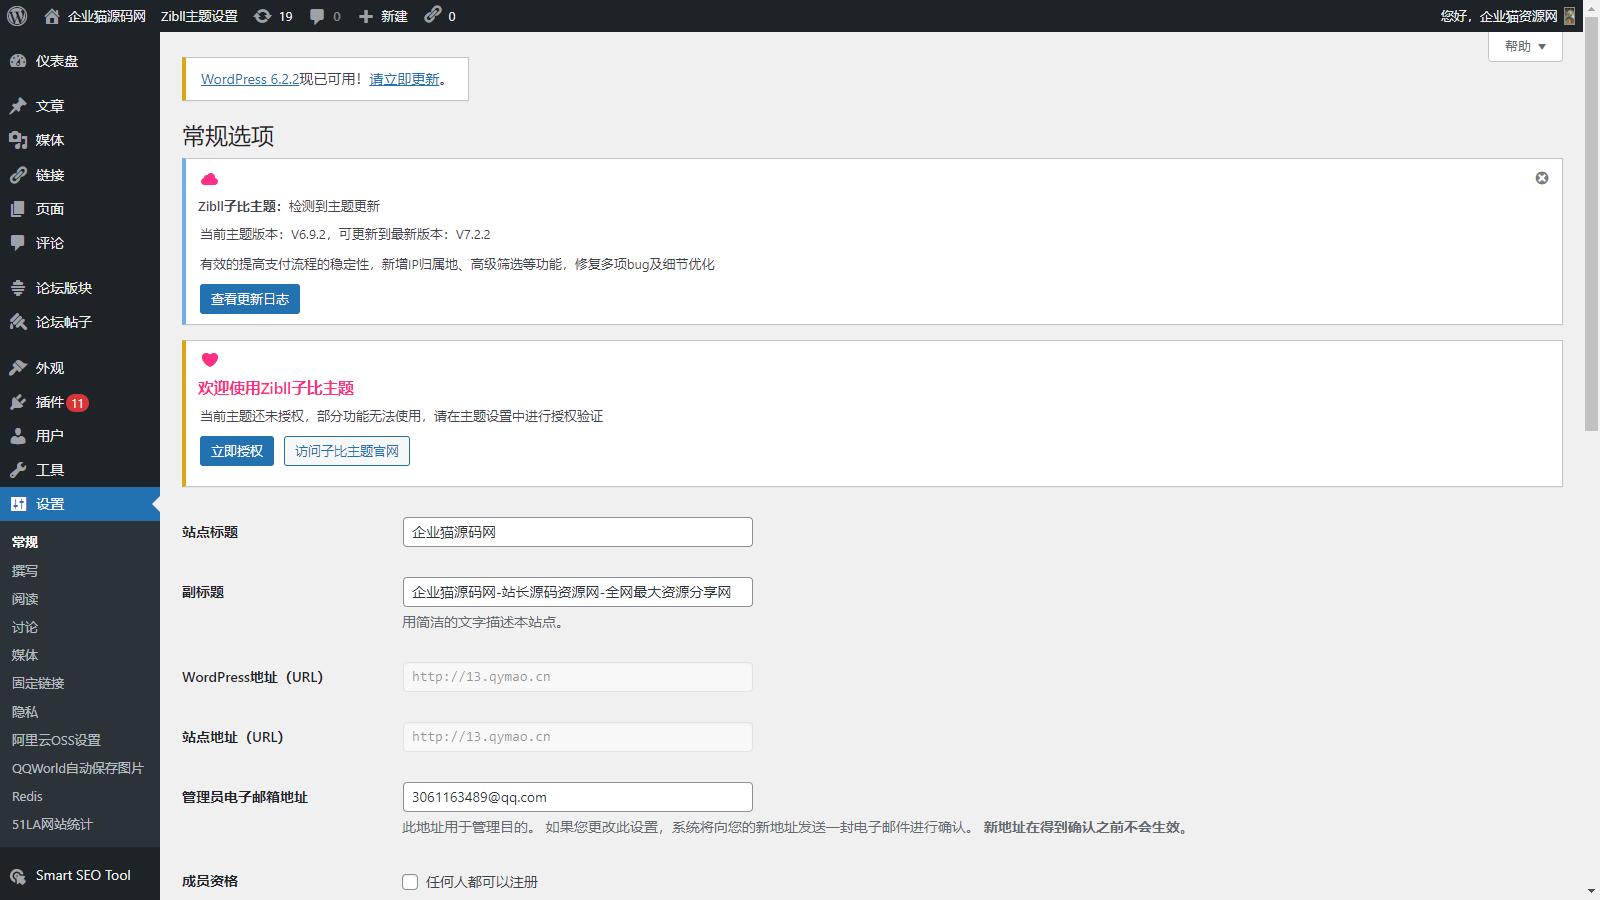Image resolution: width=1600 pixels, height=900 pixels.
Task: Open the updates icon showing 19
Action: point(273,16)
